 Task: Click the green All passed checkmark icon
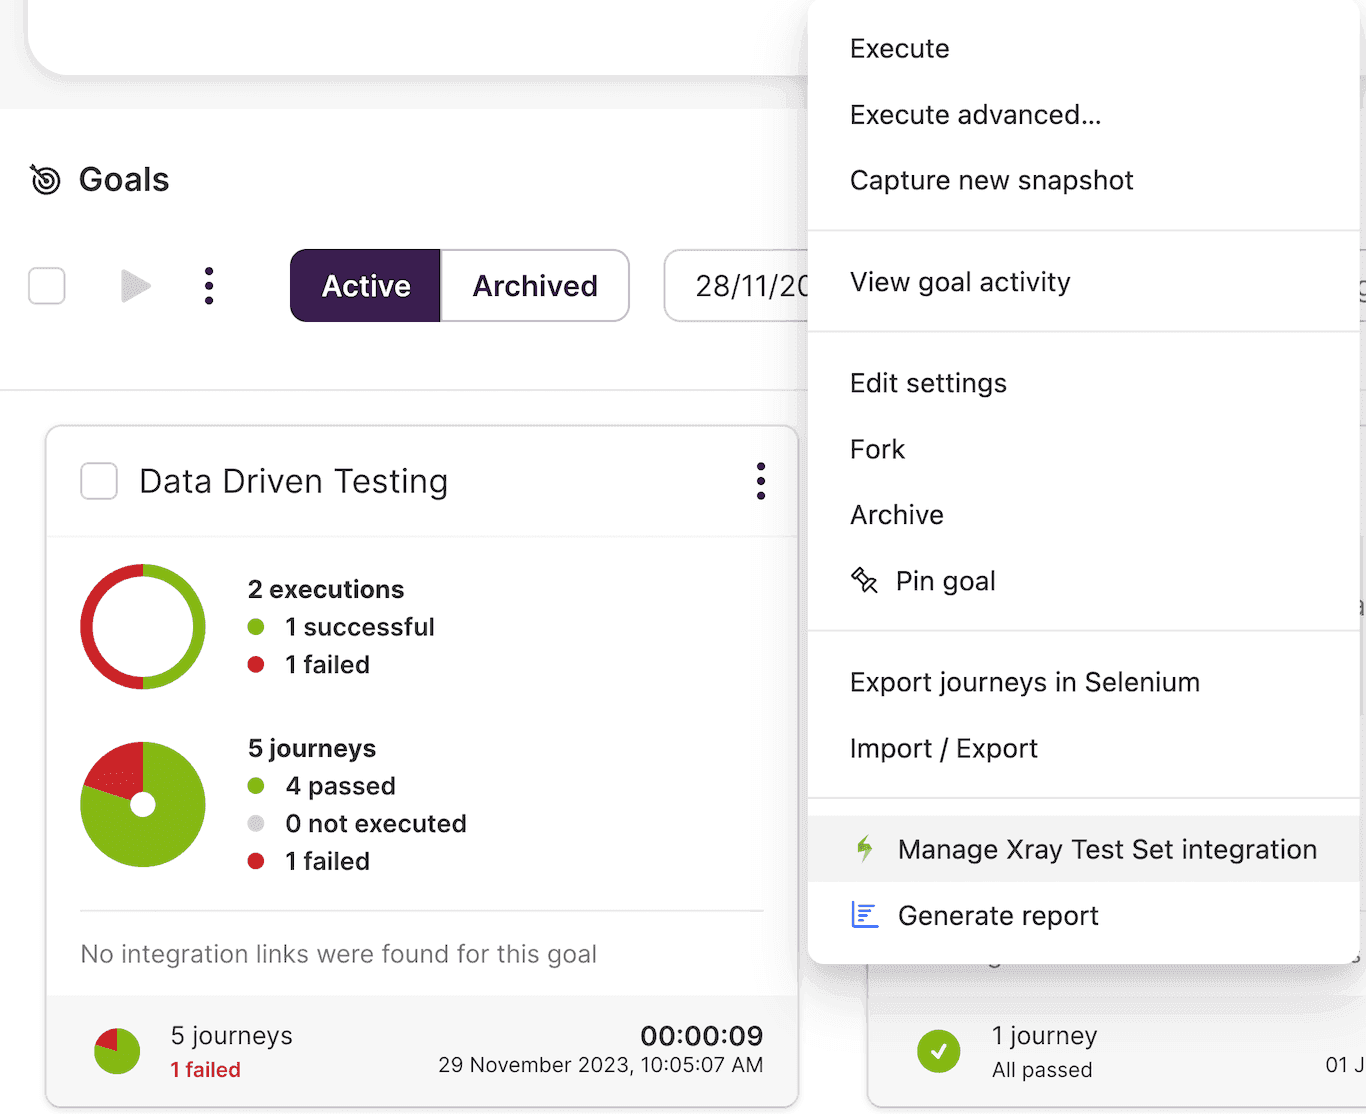click(x=938, y=1051)
